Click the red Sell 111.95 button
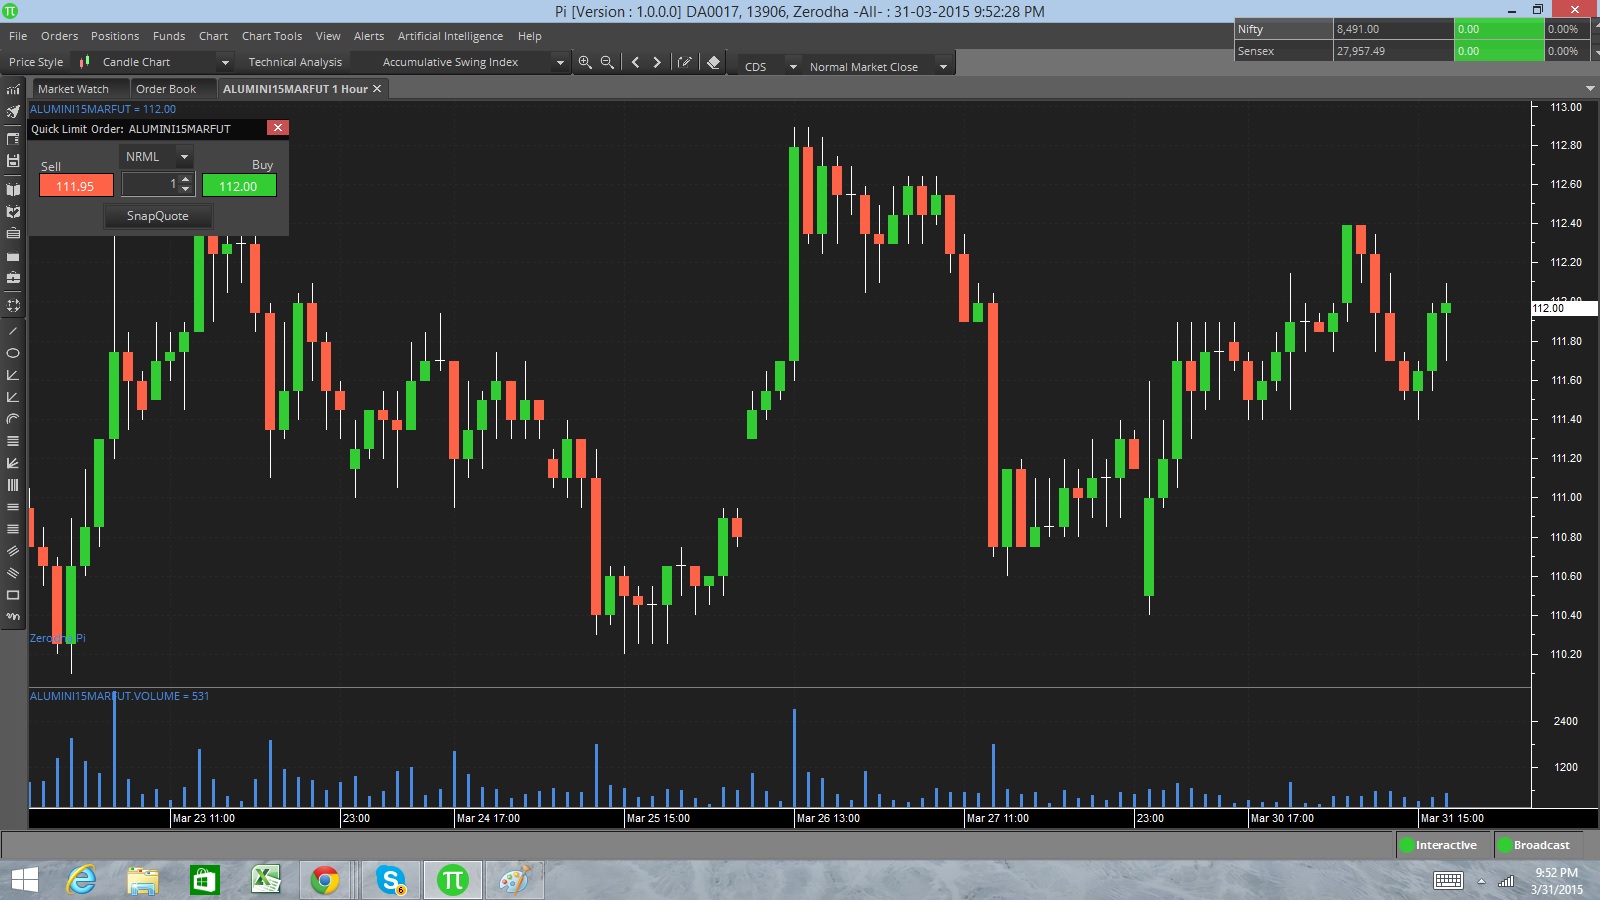 [76, 186]
